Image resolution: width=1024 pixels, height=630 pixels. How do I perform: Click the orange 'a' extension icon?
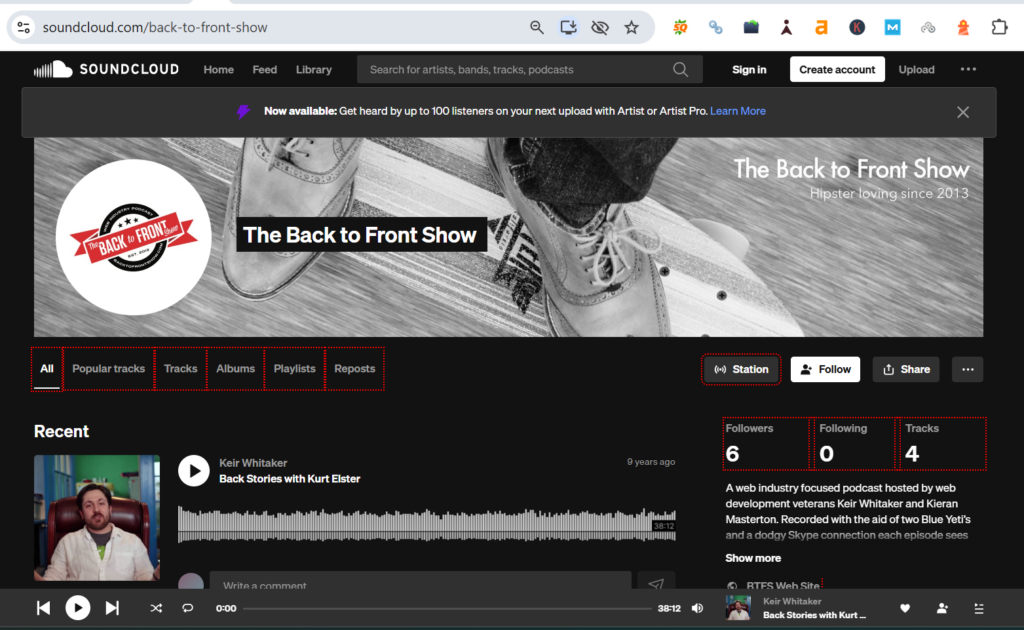(x=822, y=27)
